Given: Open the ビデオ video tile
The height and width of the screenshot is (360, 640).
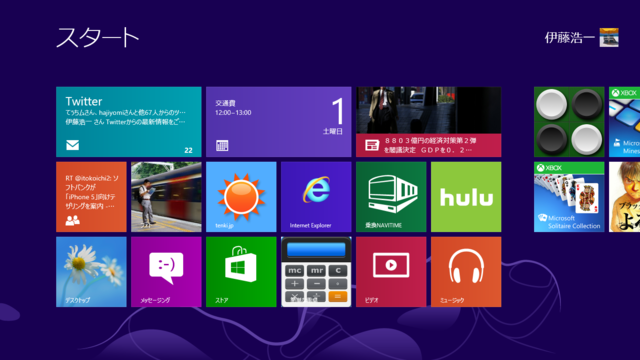Looking at the screenshot, I should point(391,272).
